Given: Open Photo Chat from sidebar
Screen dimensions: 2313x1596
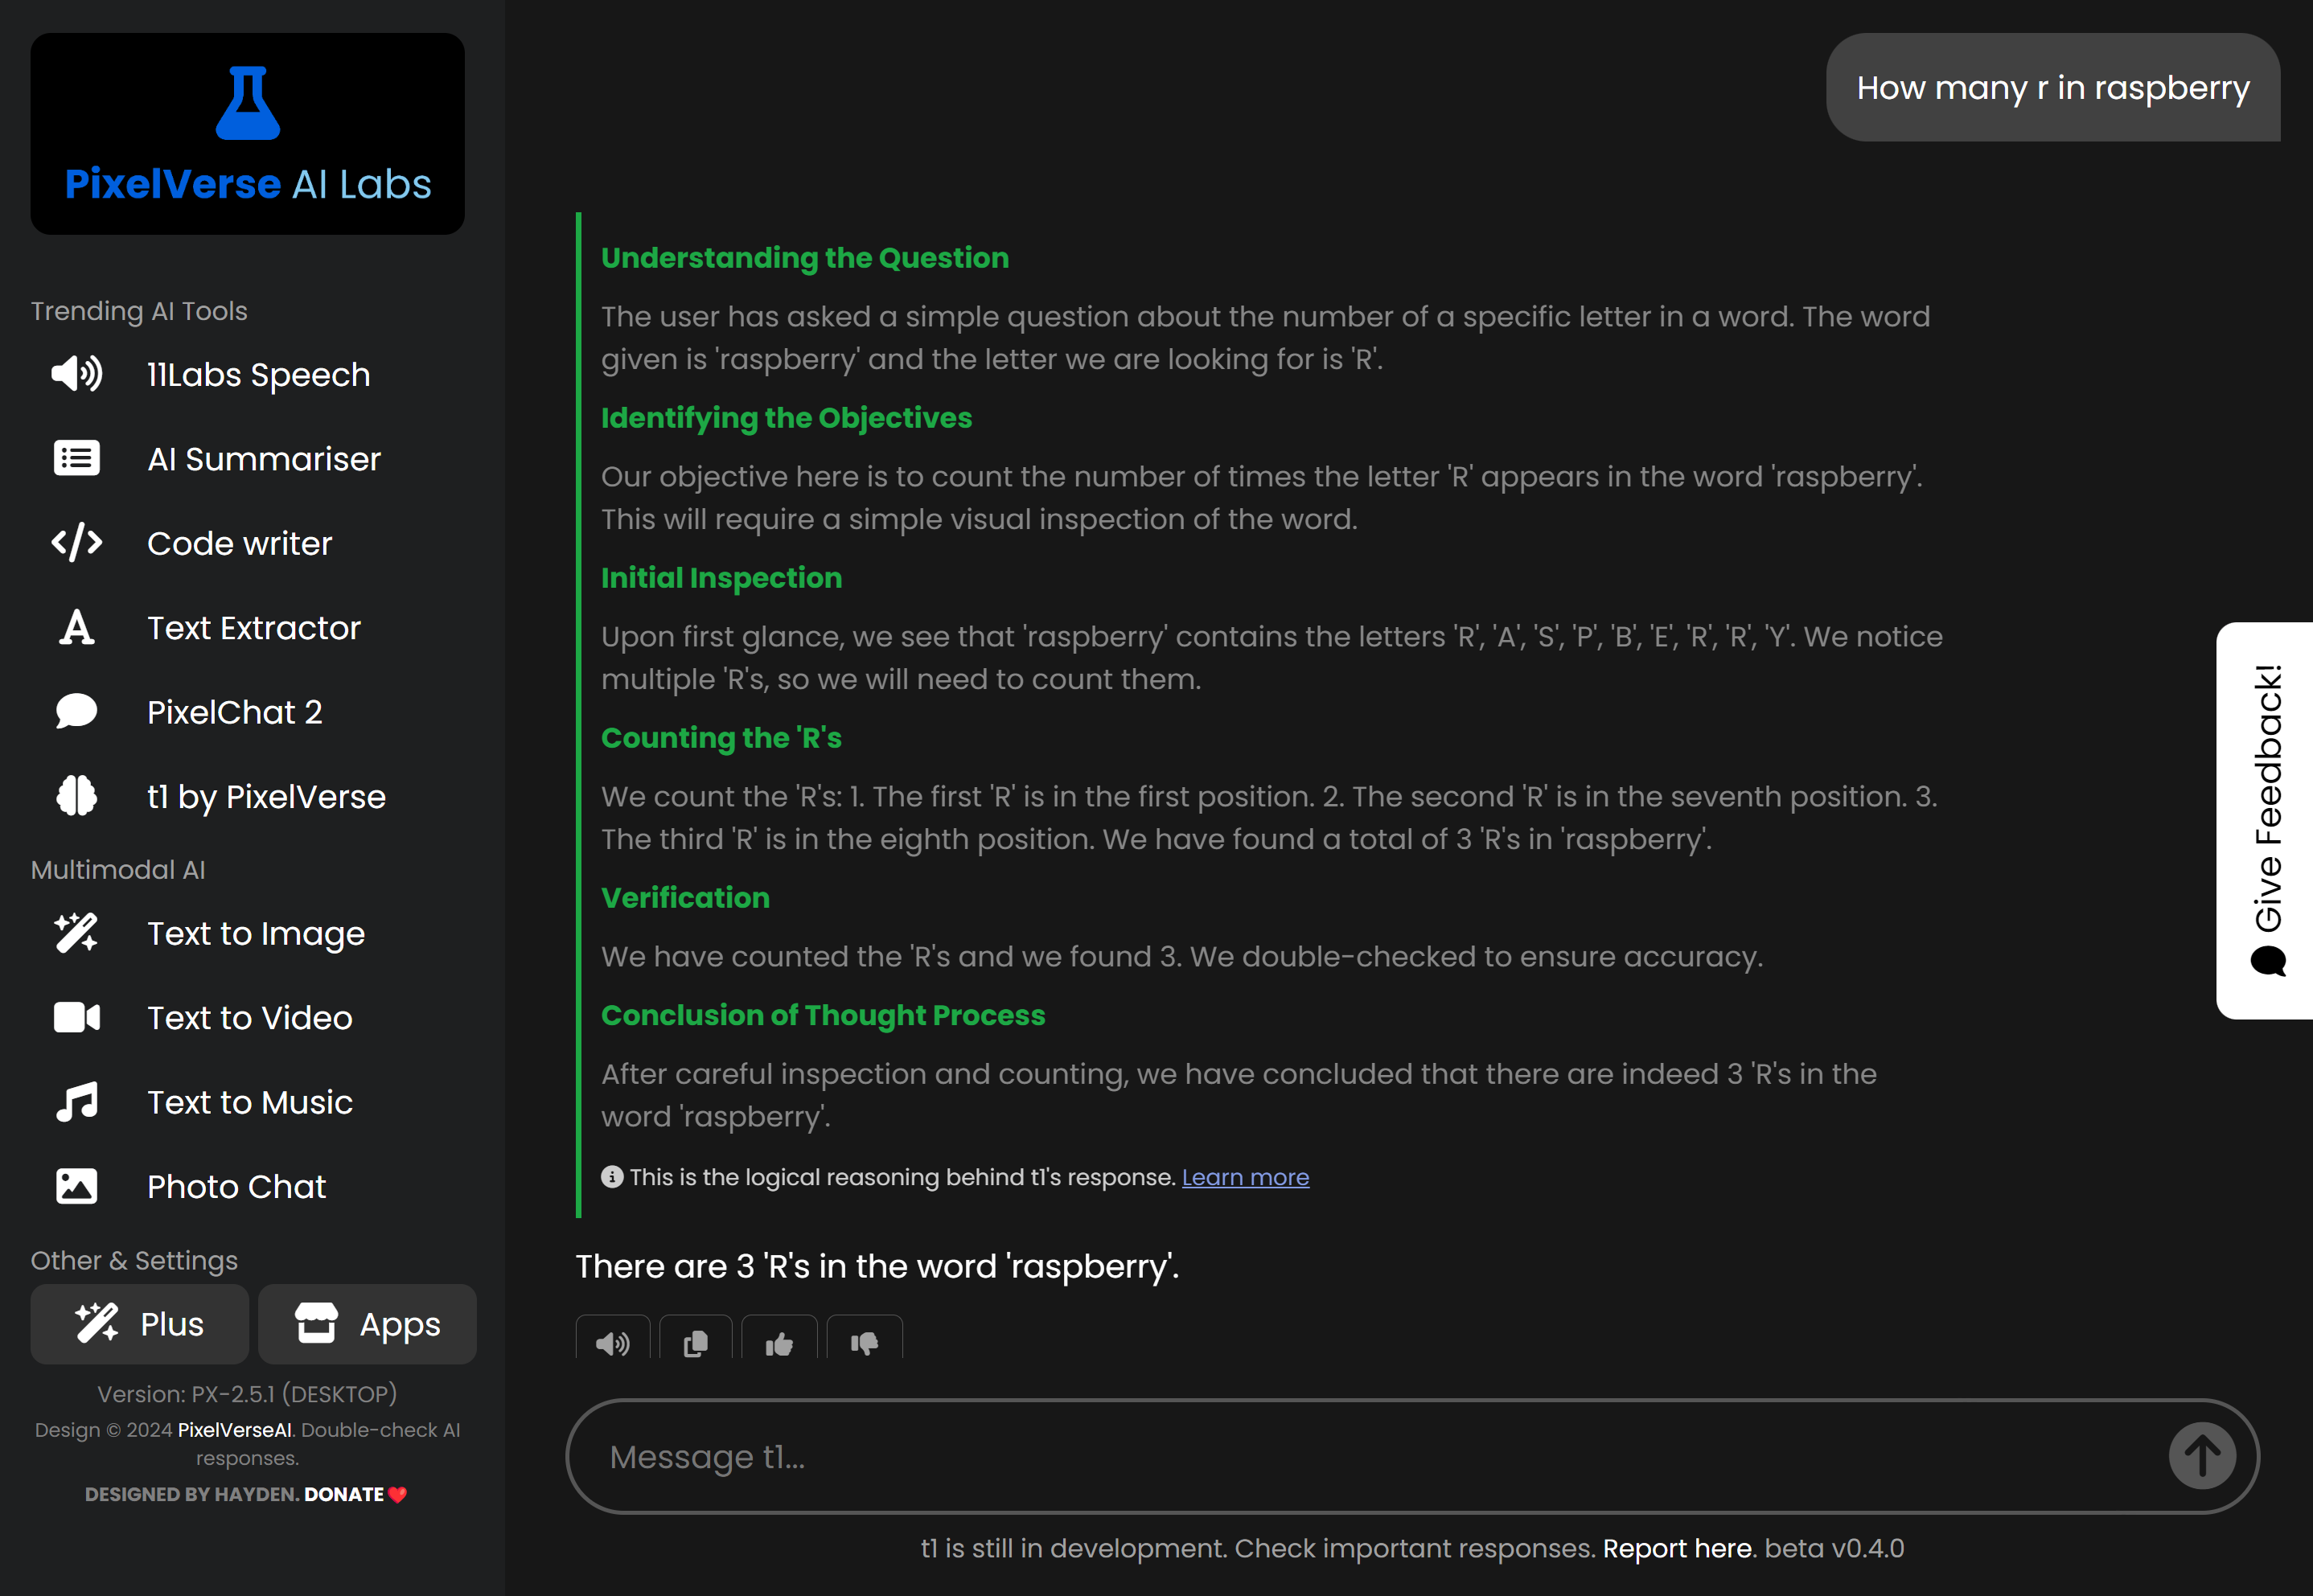Looking at the screenshot, I should click(x=236, y=1187).
